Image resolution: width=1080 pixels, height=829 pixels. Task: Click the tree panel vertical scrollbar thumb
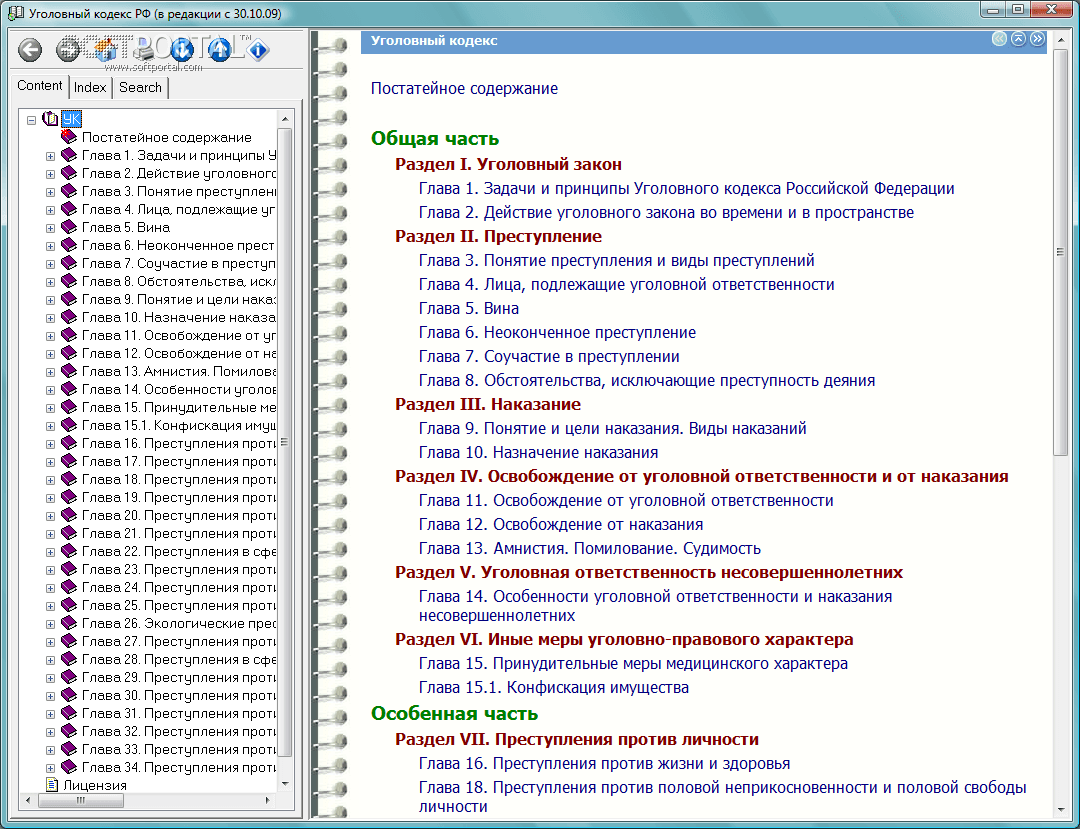tap(284, 441)
